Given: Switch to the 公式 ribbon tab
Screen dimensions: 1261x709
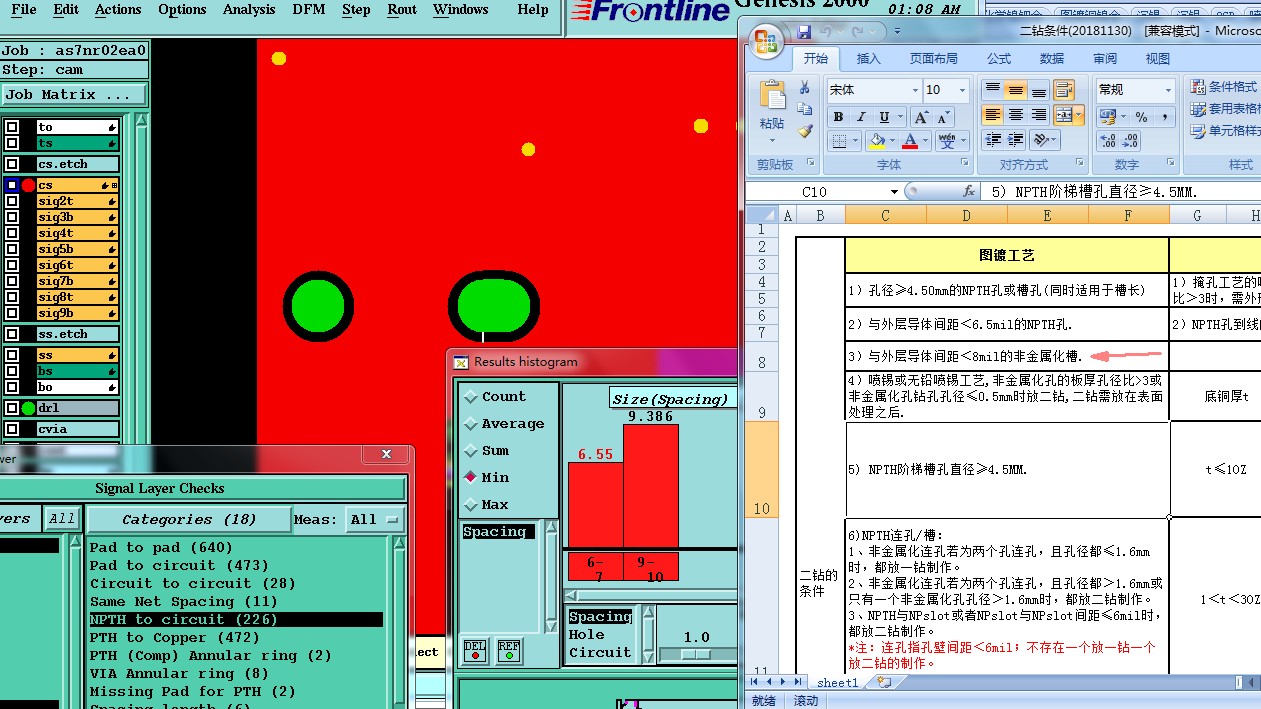Looking at the screenshot, I should [999, 59].
